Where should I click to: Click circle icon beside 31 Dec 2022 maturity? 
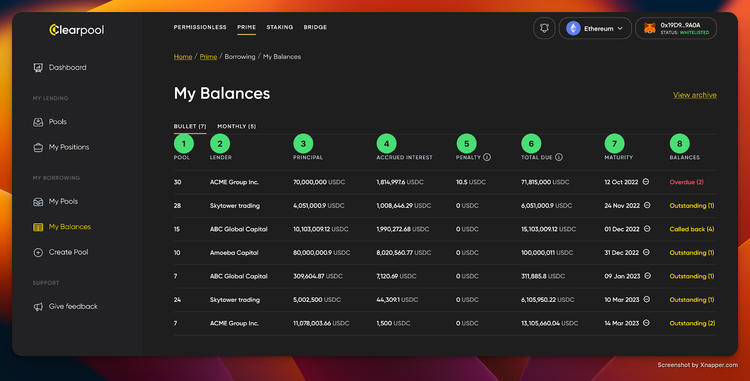click(646, 252)
